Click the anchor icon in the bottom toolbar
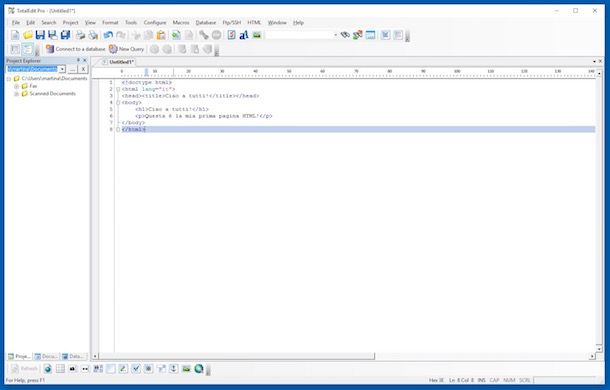Viewport: 610px width, 390px height. pyautogui.click(x=174, y=369)
